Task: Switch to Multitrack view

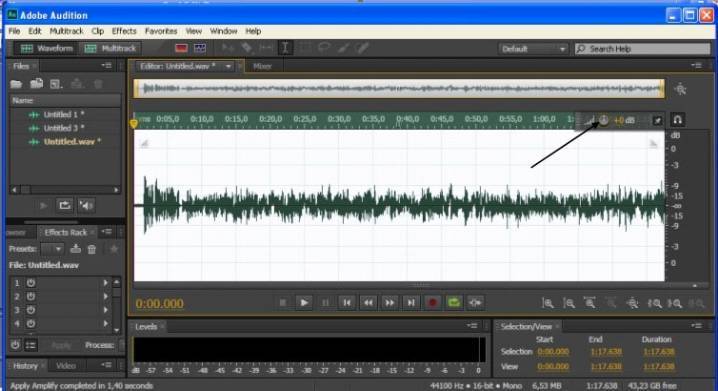Action: click(110, 48)
